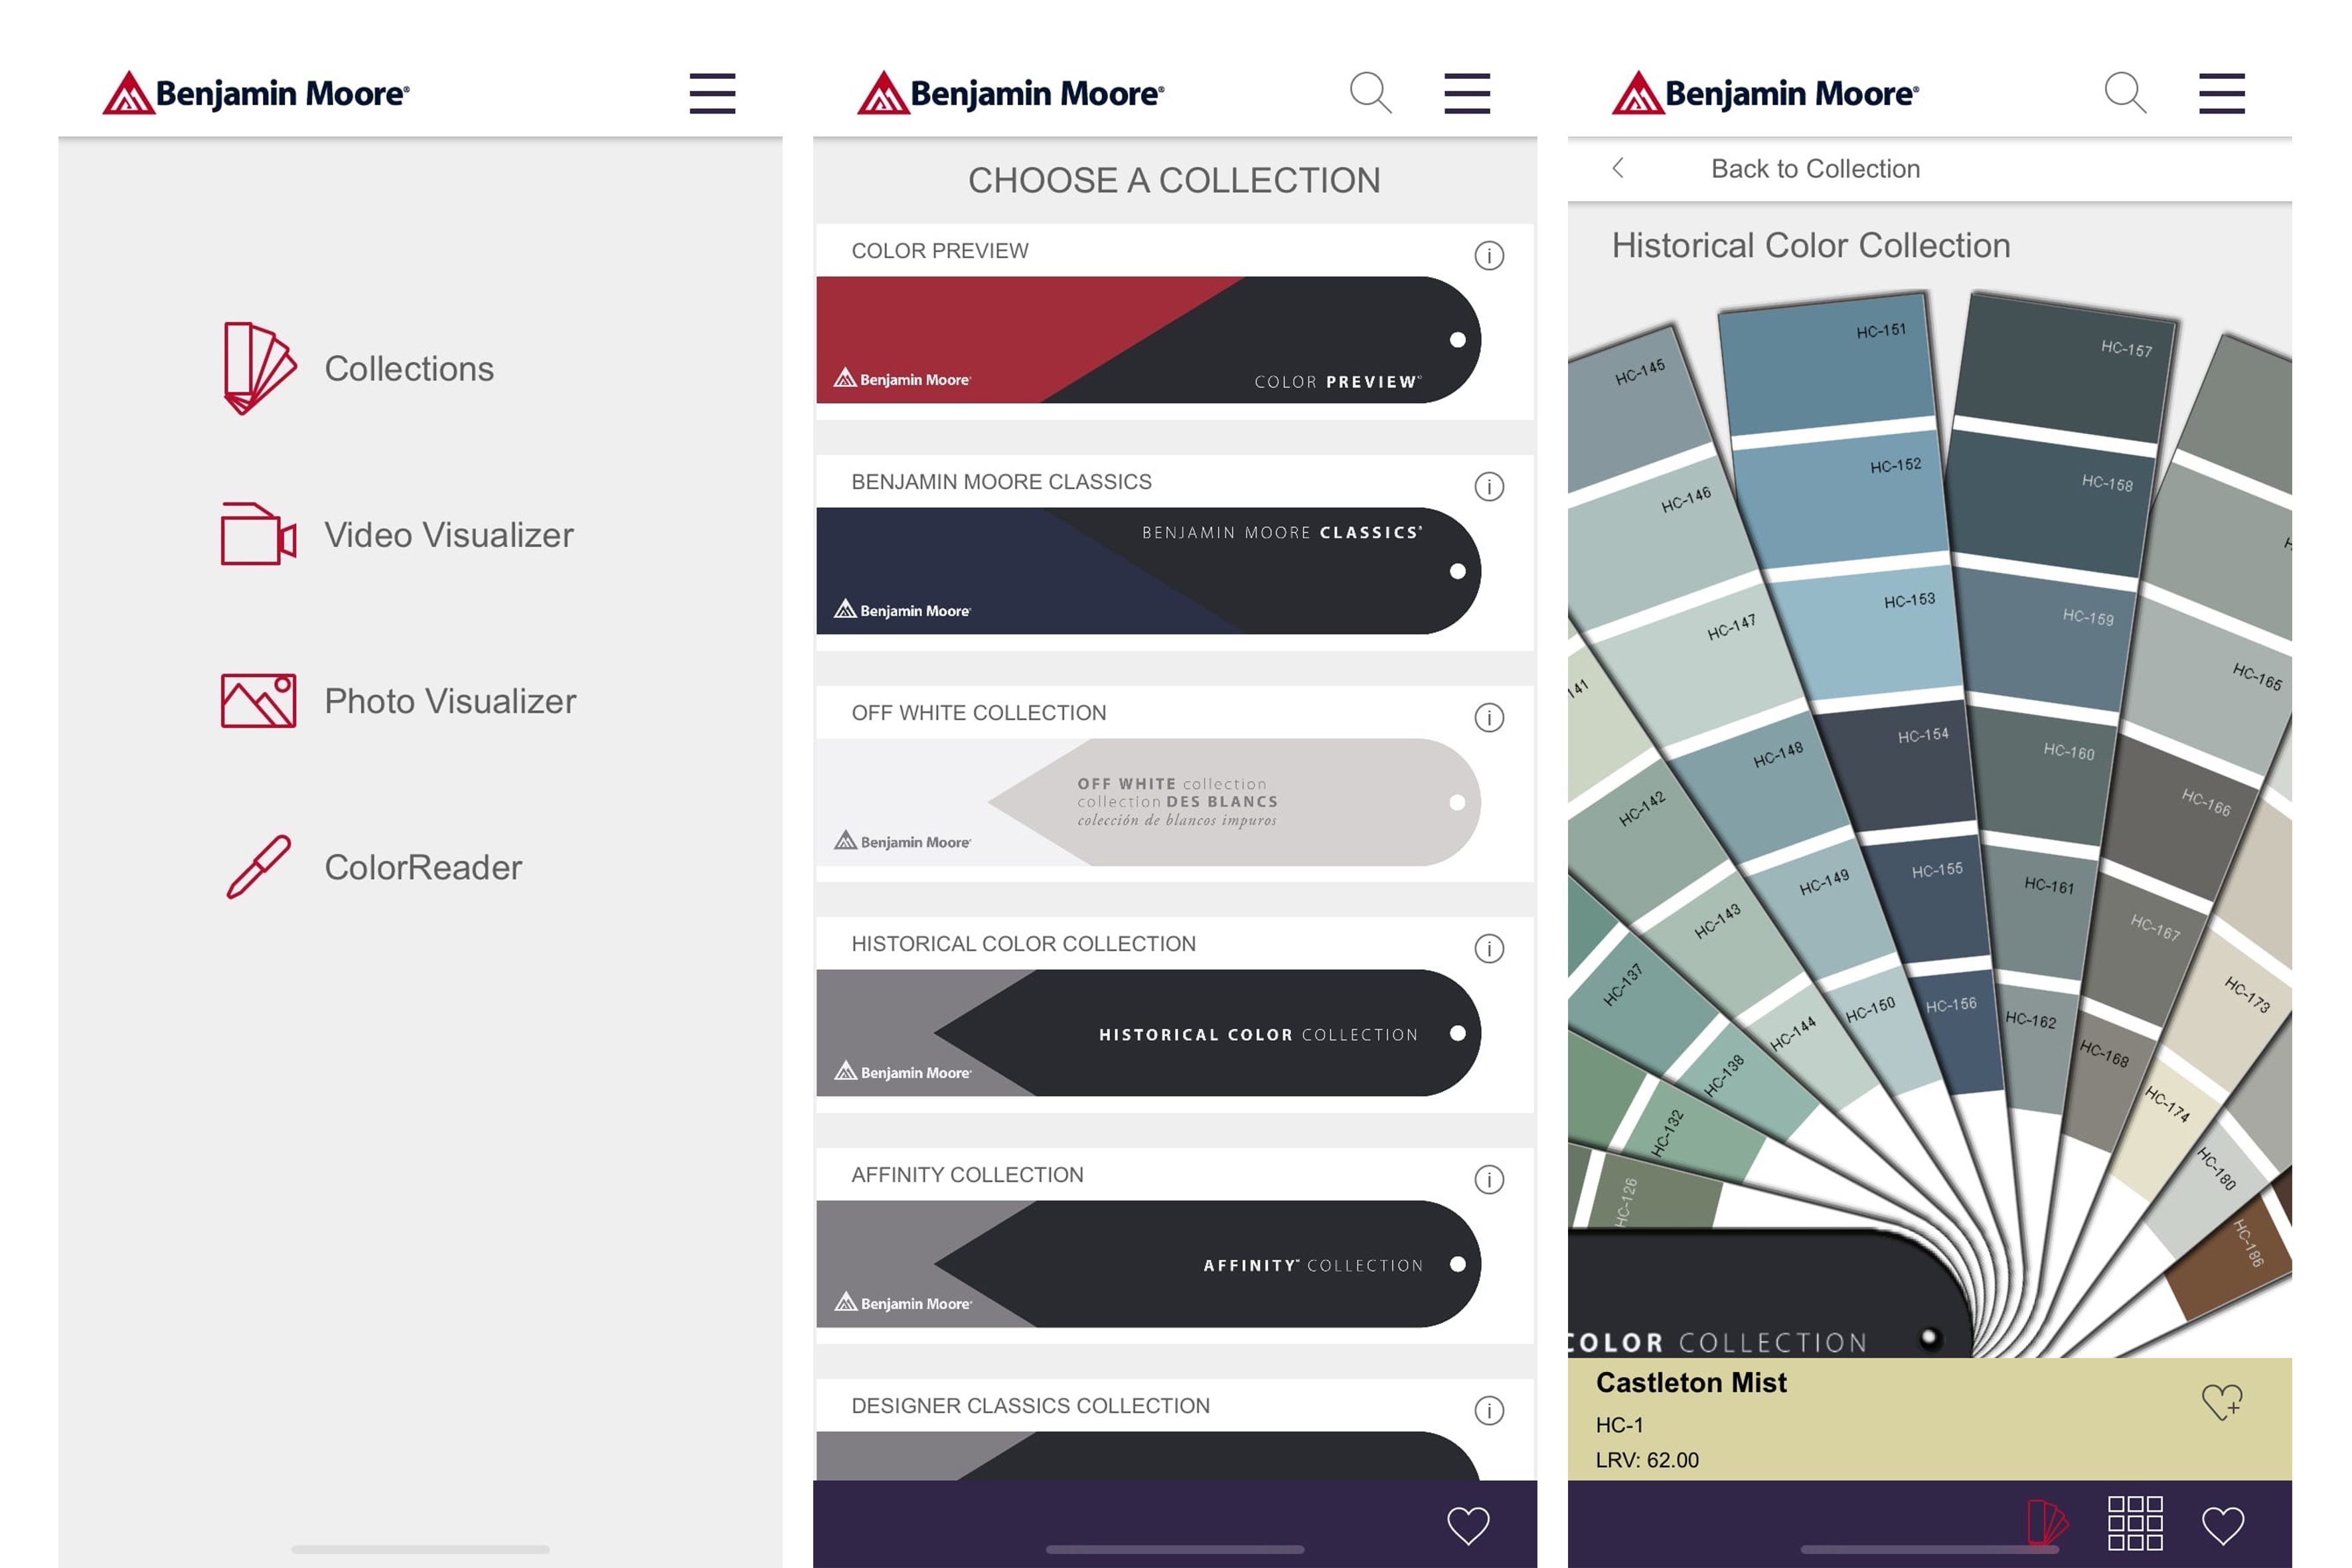The height and width of the screenshot is (1568, 2352).
Task: Click the "Castleton Mist" color name
Action: coord(1691,1382)
